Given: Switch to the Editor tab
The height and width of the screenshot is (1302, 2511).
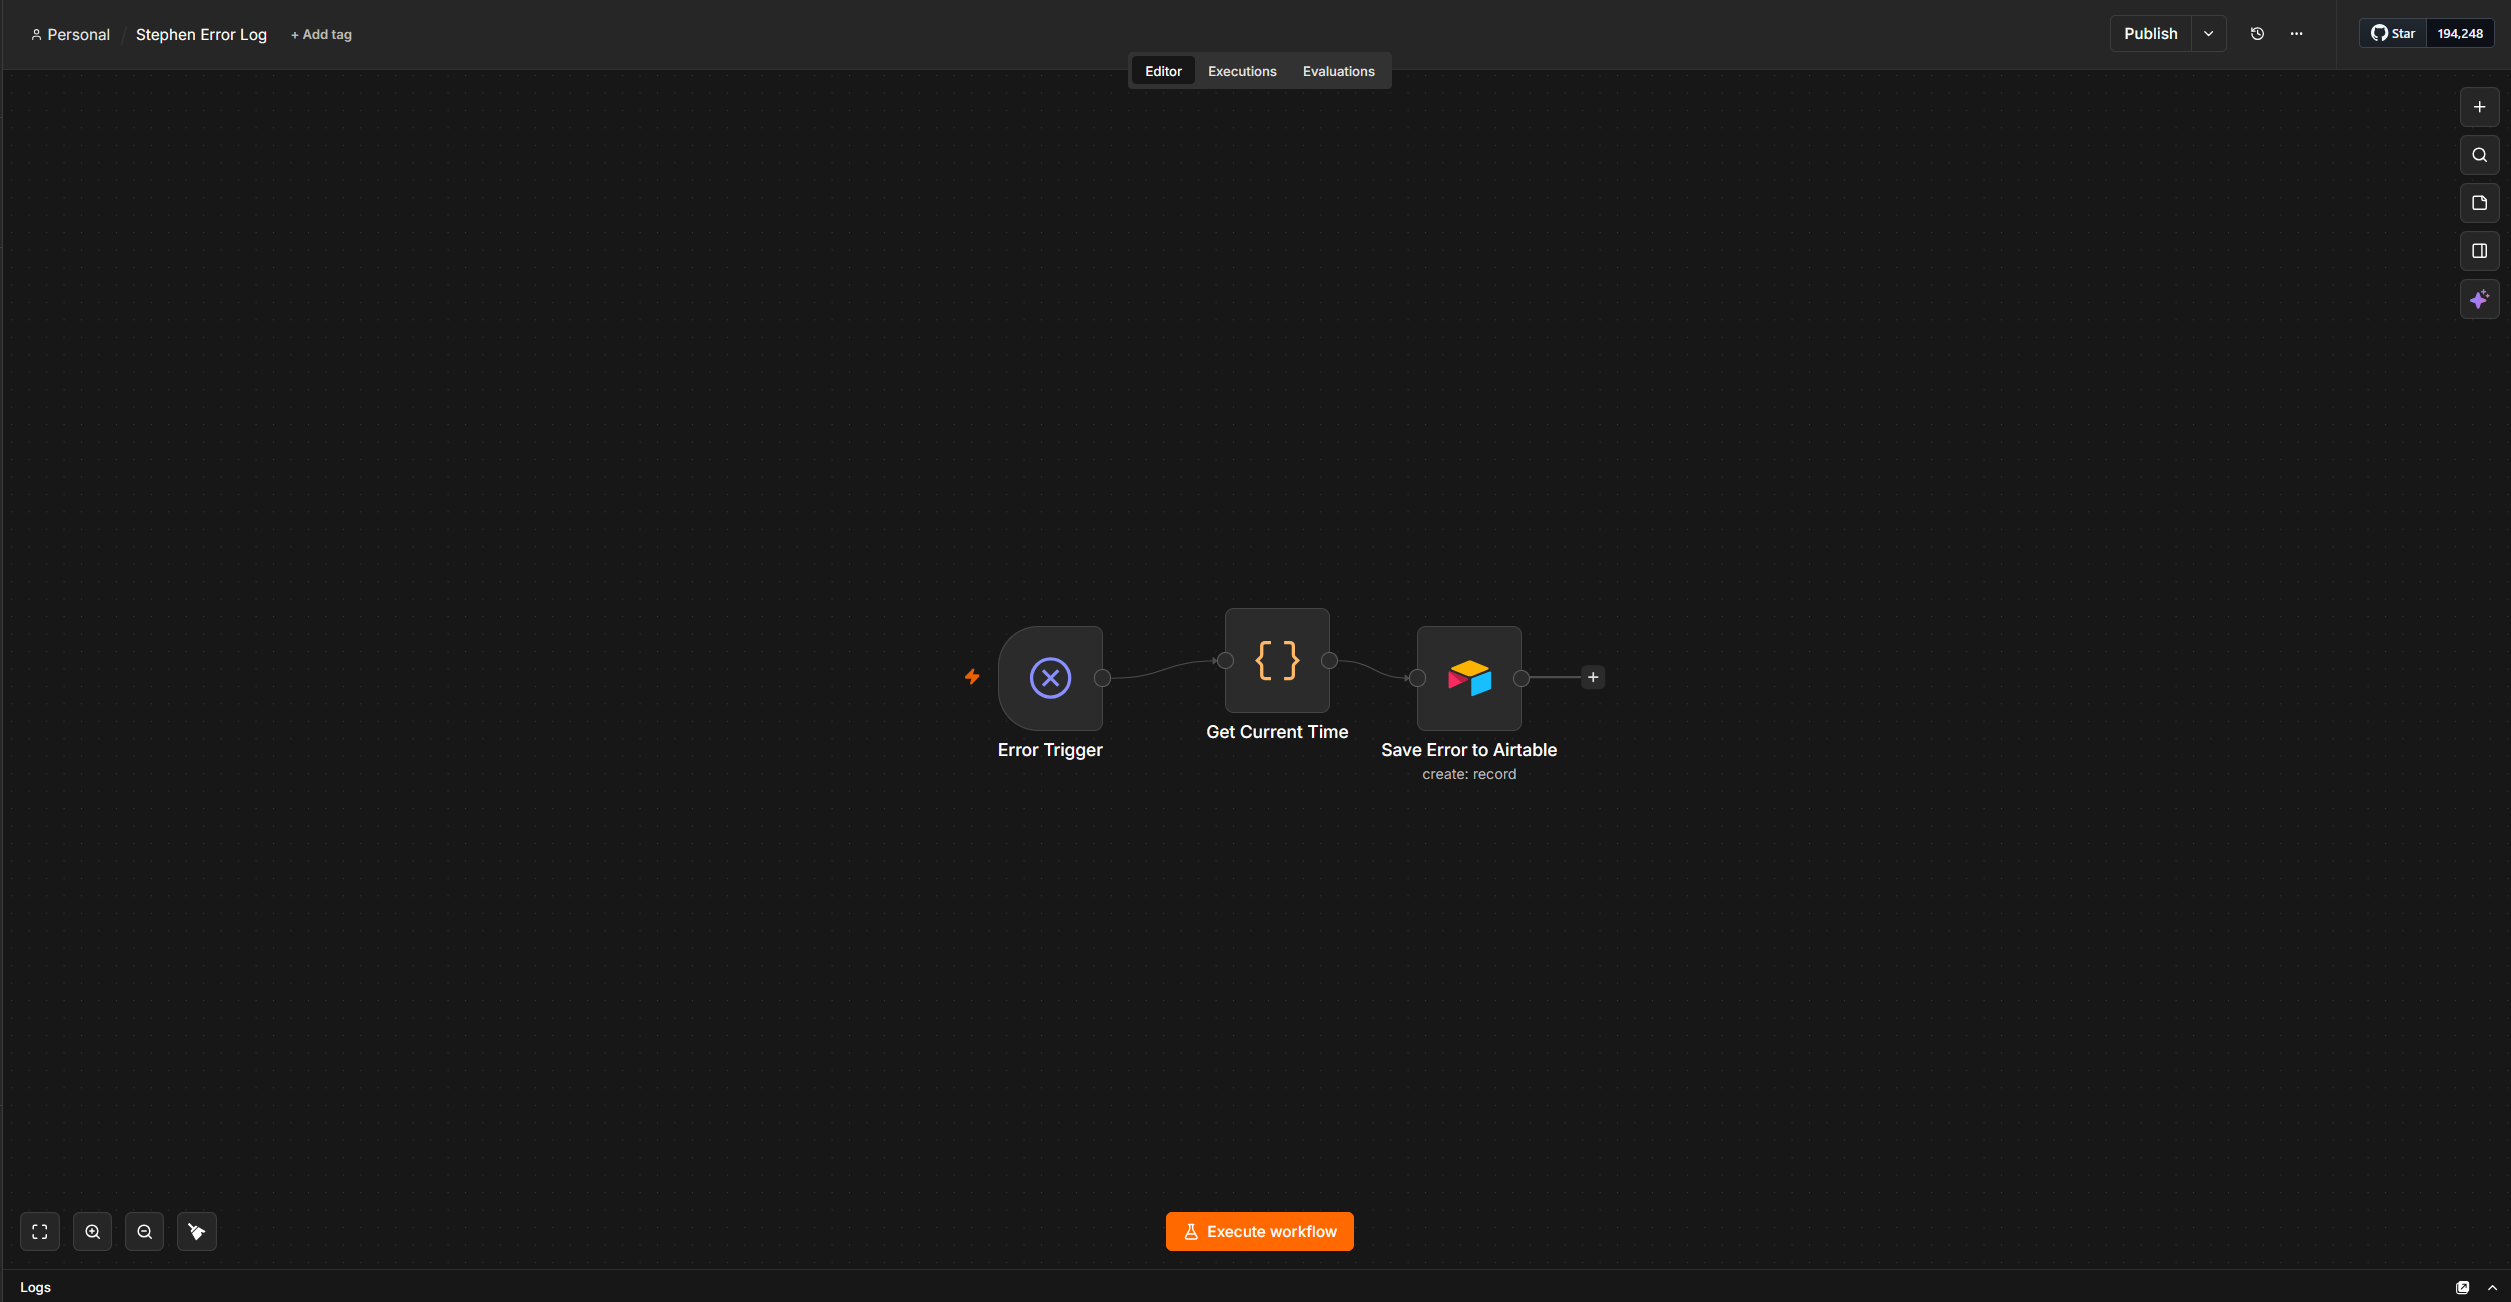Looking at the screenshot, I should [x=1163, y=71].
